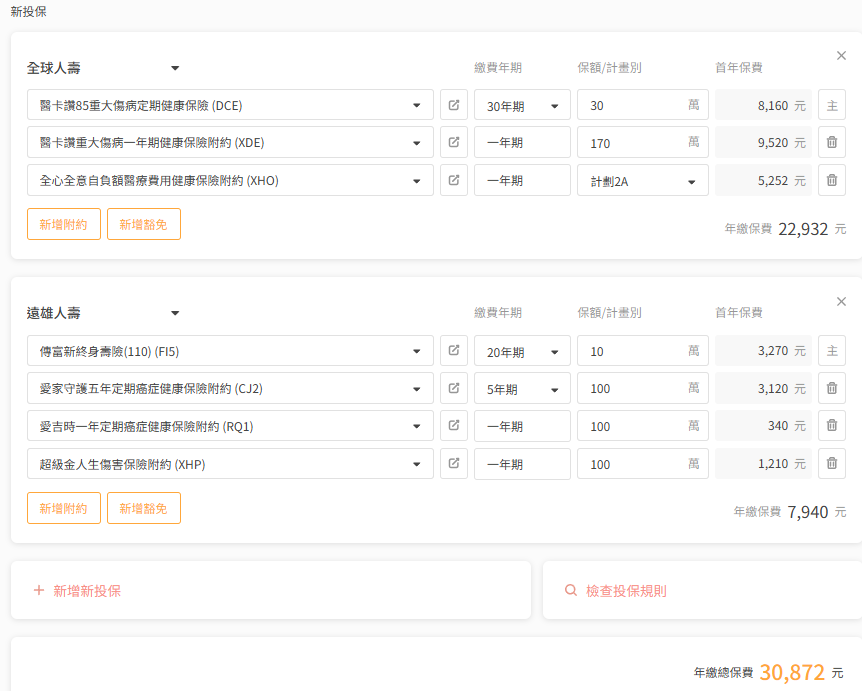Image resolution: width=862 pixels, height=691 pixels.
Task: Click the 主 main-contract badge on FI5 row
Action: point(832,351)
